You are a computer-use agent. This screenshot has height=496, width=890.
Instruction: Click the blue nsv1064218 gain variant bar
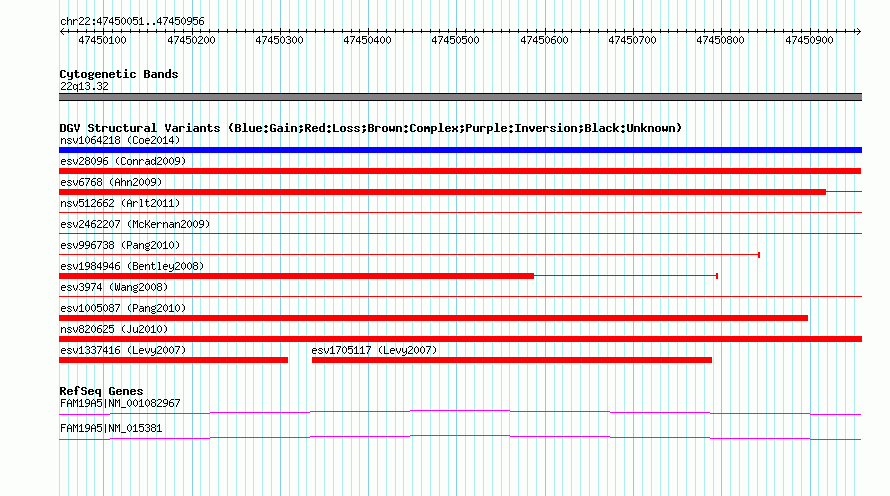pos(460,150)
